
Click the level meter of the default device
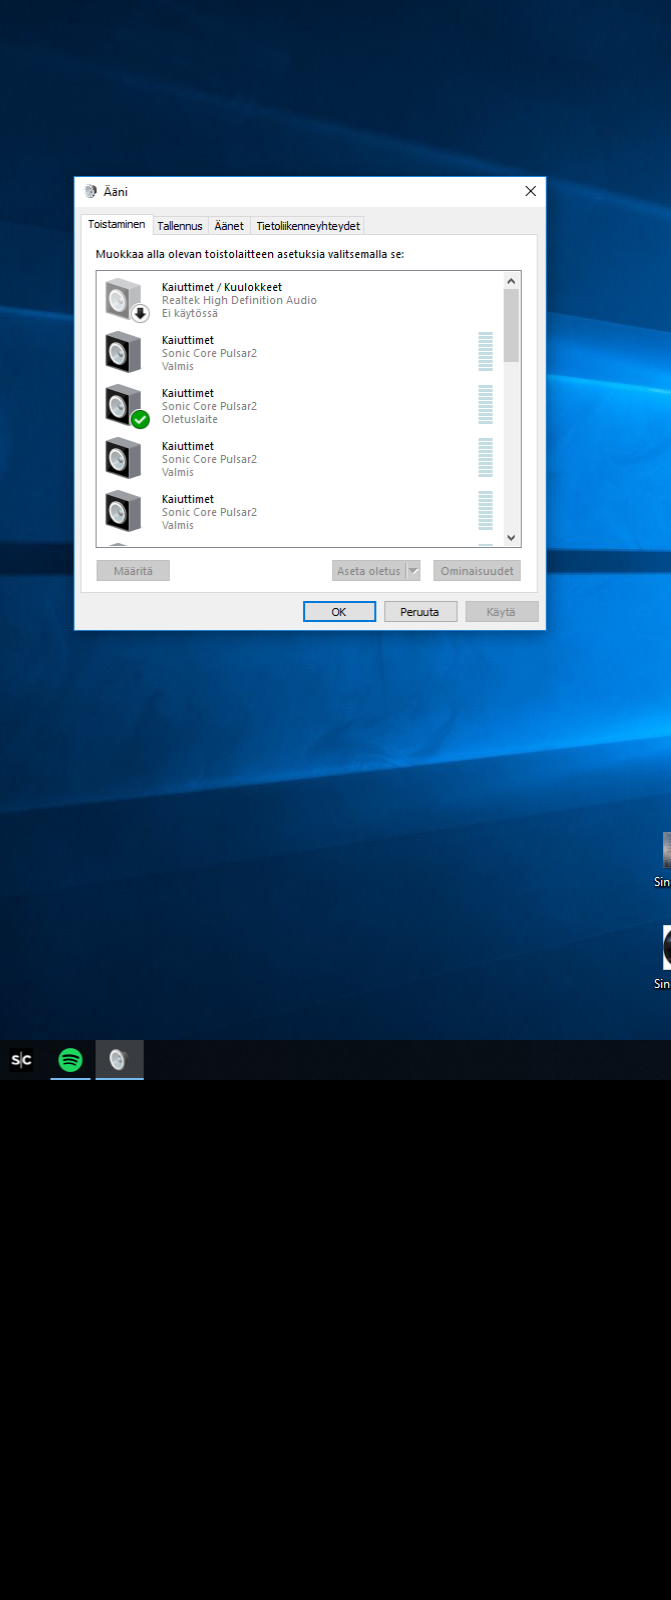click(486, 405)
